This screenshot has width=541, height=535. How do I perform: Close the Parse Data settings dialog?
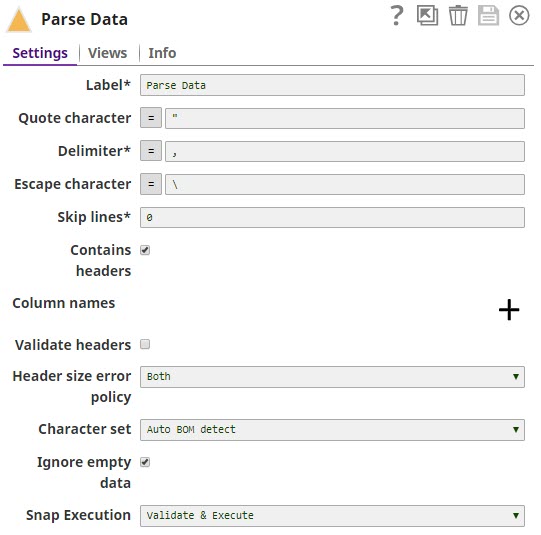[519, 16]
